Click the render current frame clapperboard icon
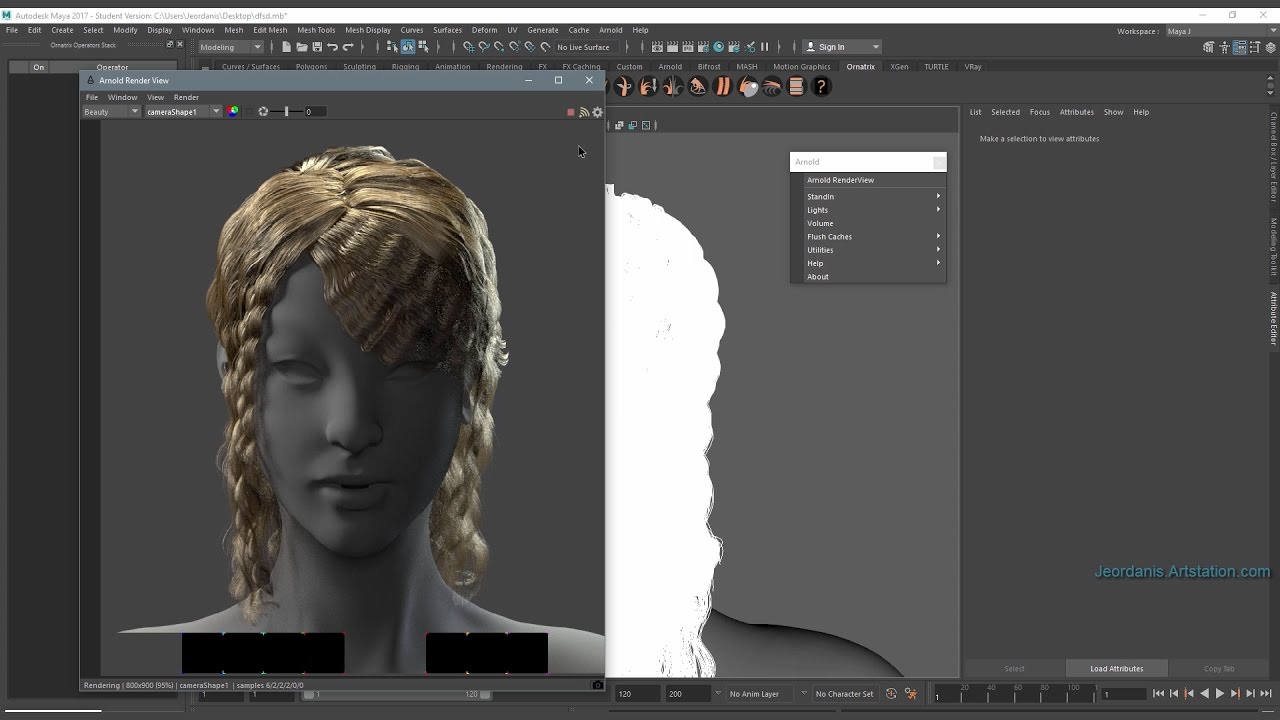The width and height of the screenshot is (1280, 720). click(672, 47)
